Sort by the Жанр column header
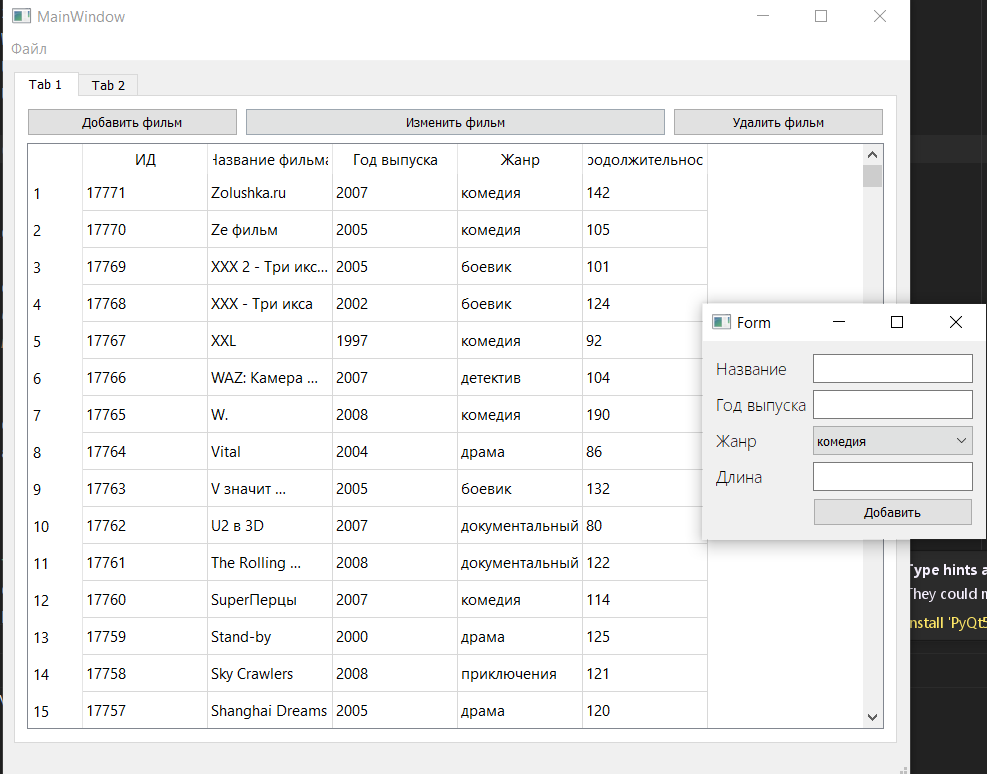The width and height of the screenshot is (987, 774). point(520,160)
